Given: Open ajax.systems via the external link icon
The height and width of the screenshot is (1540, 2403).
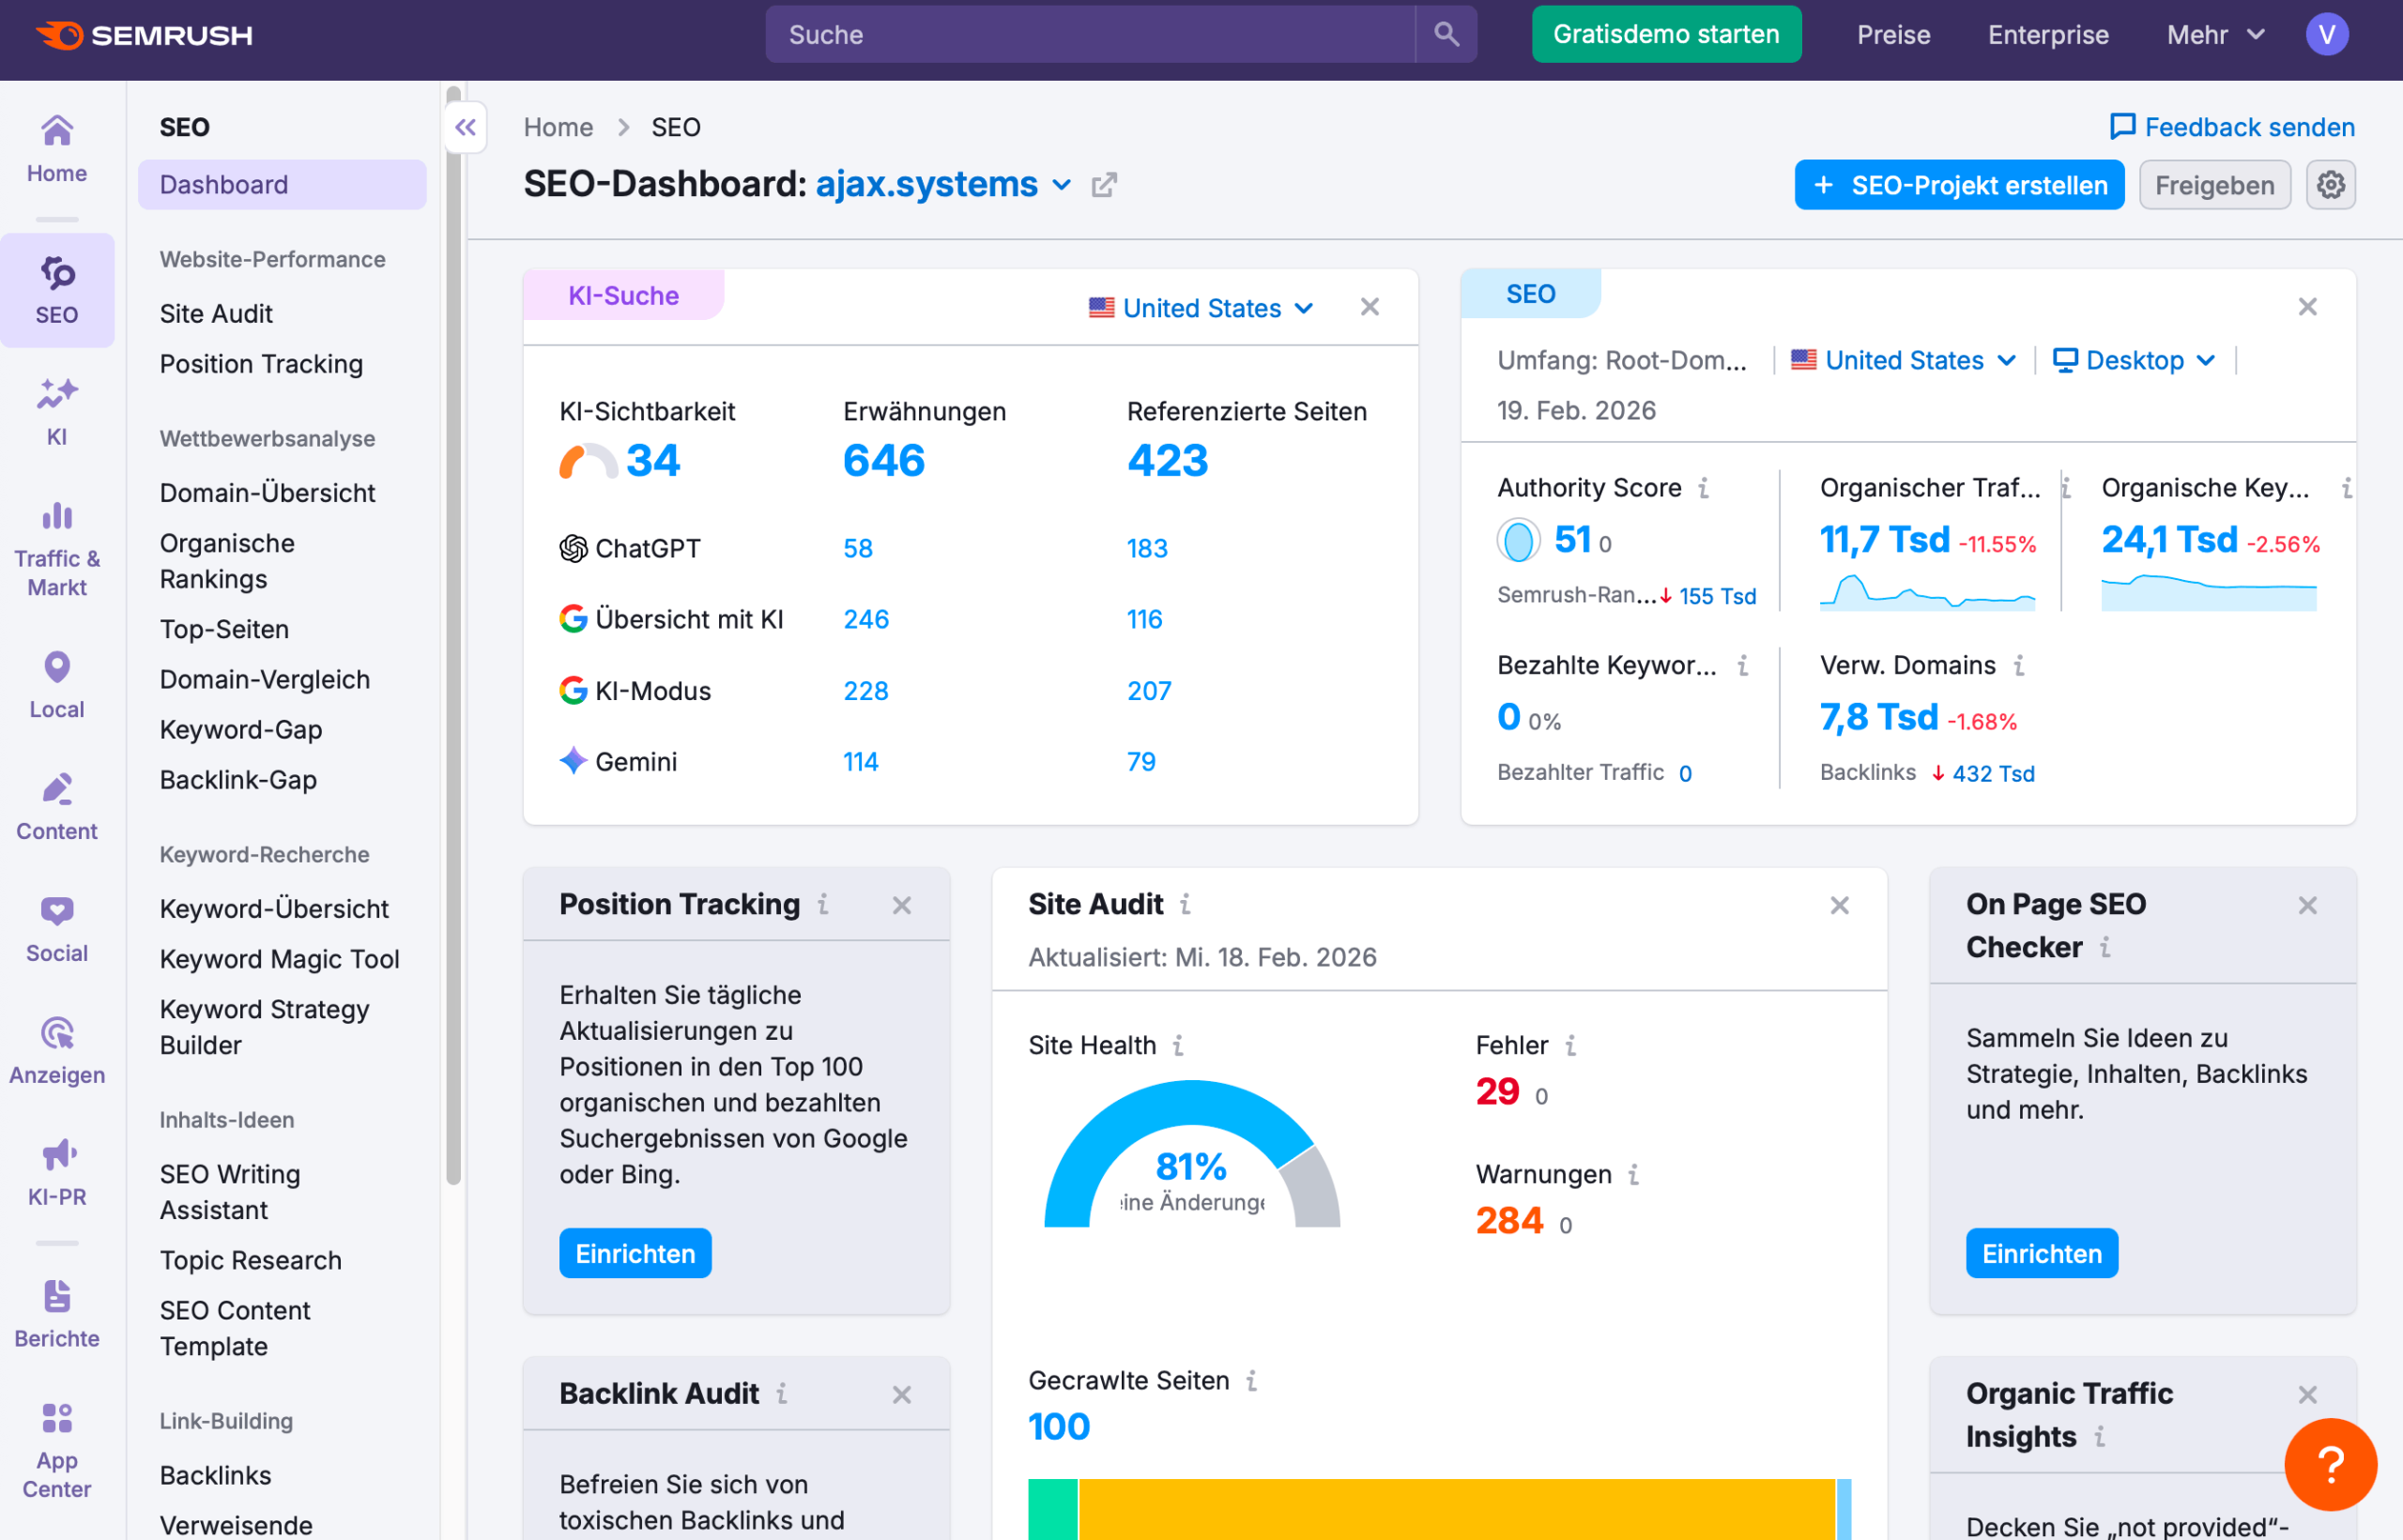Looking at the screenshot, I should click(1103, 185).
